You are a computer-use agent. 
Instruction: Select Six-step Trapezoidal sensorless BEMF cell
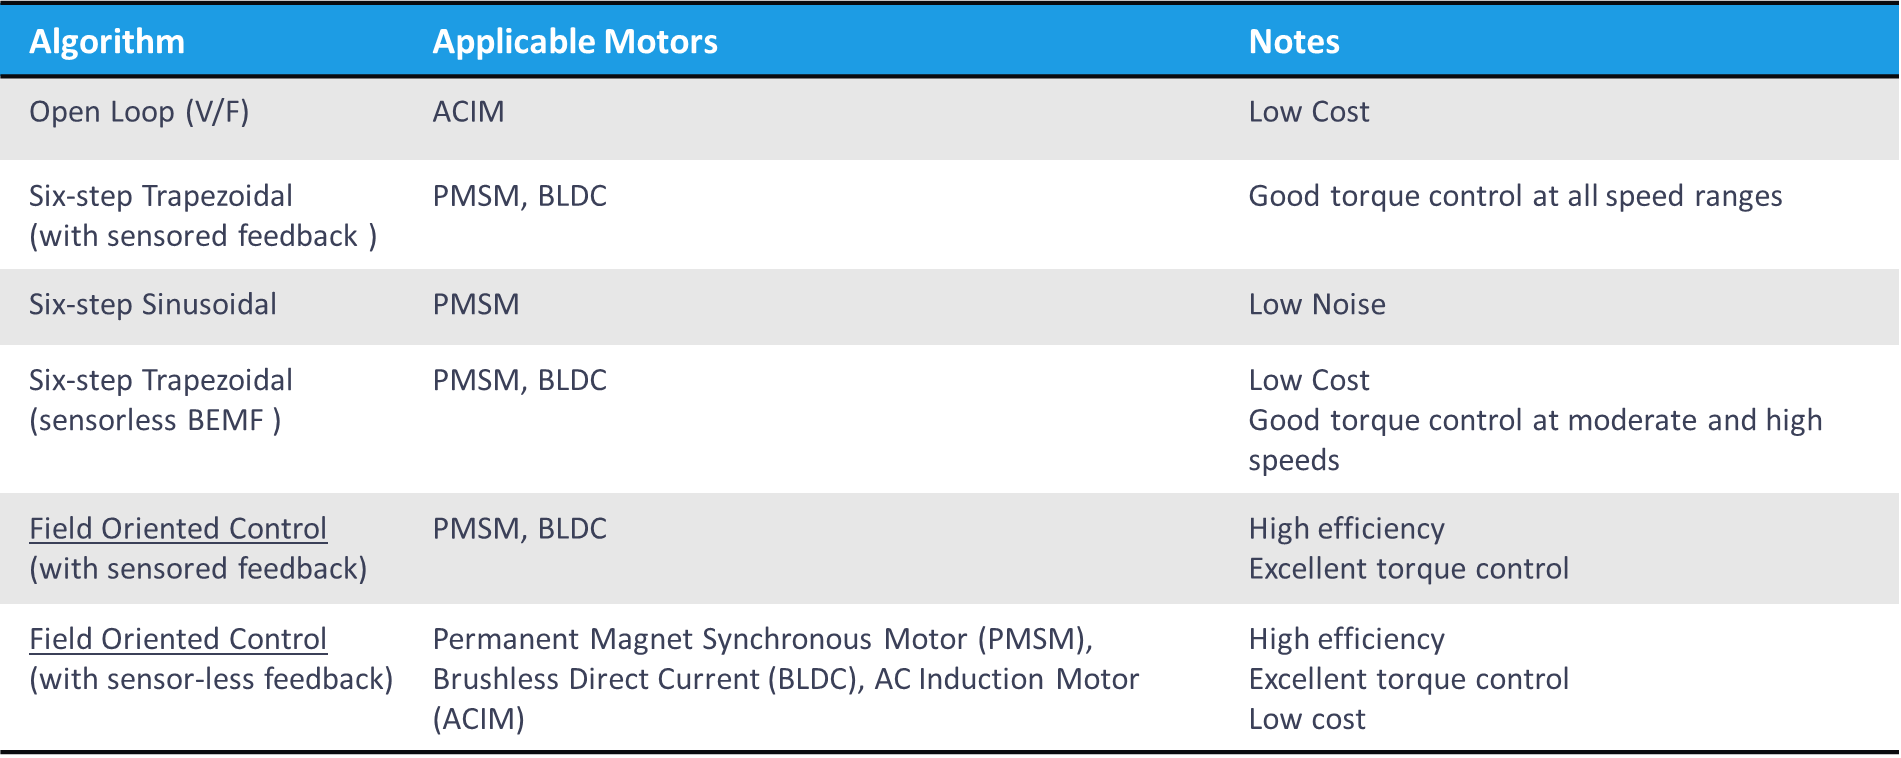[161, 399]
